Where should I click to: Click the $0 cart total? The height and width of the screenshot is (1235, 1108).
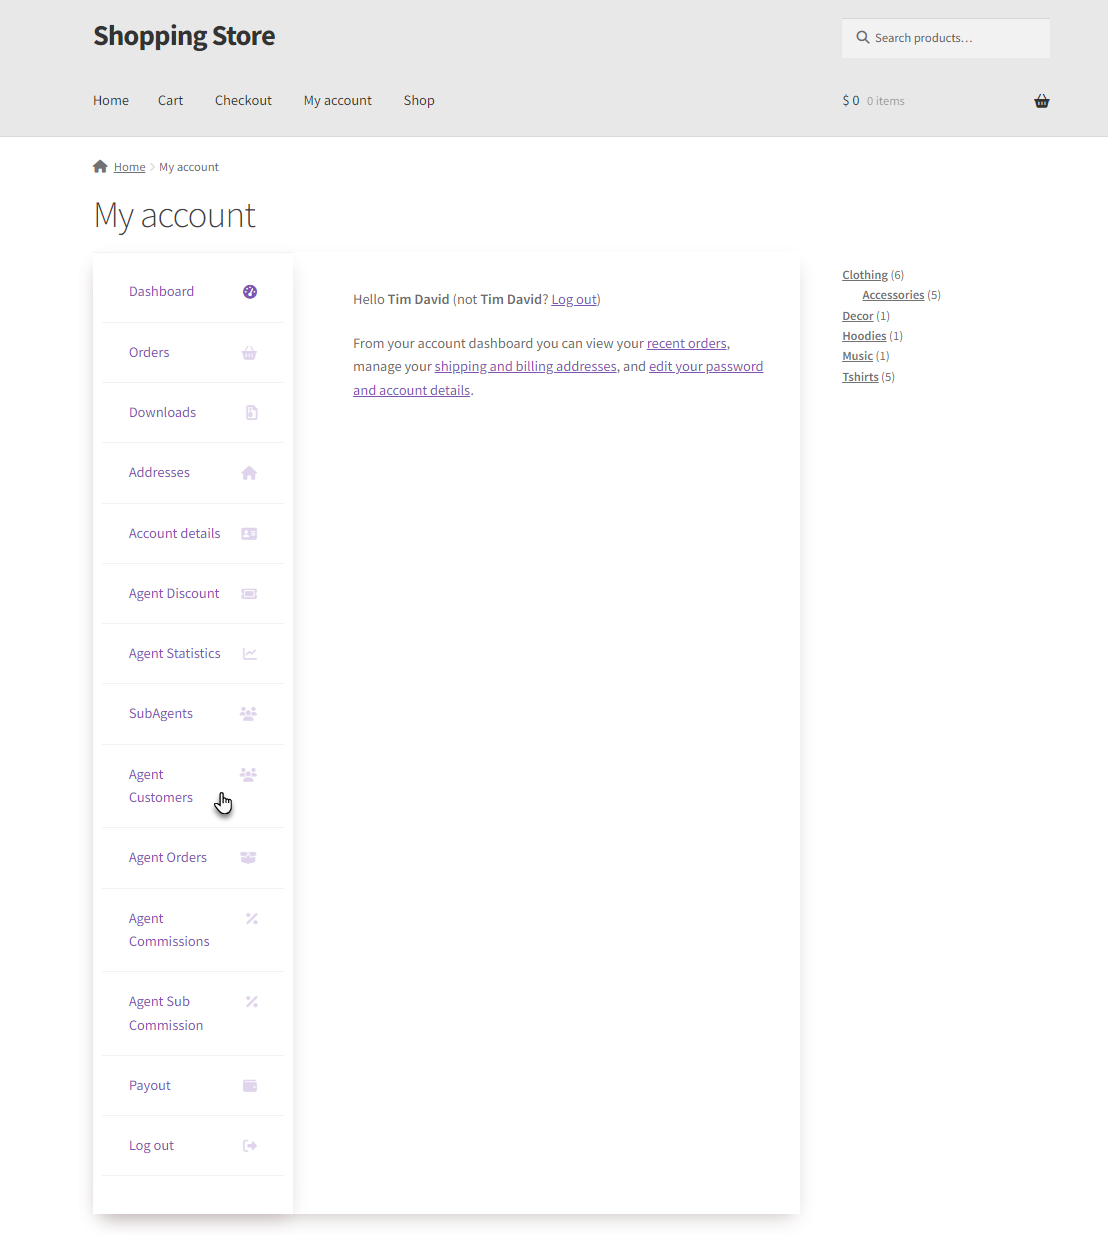coord(851,101)
